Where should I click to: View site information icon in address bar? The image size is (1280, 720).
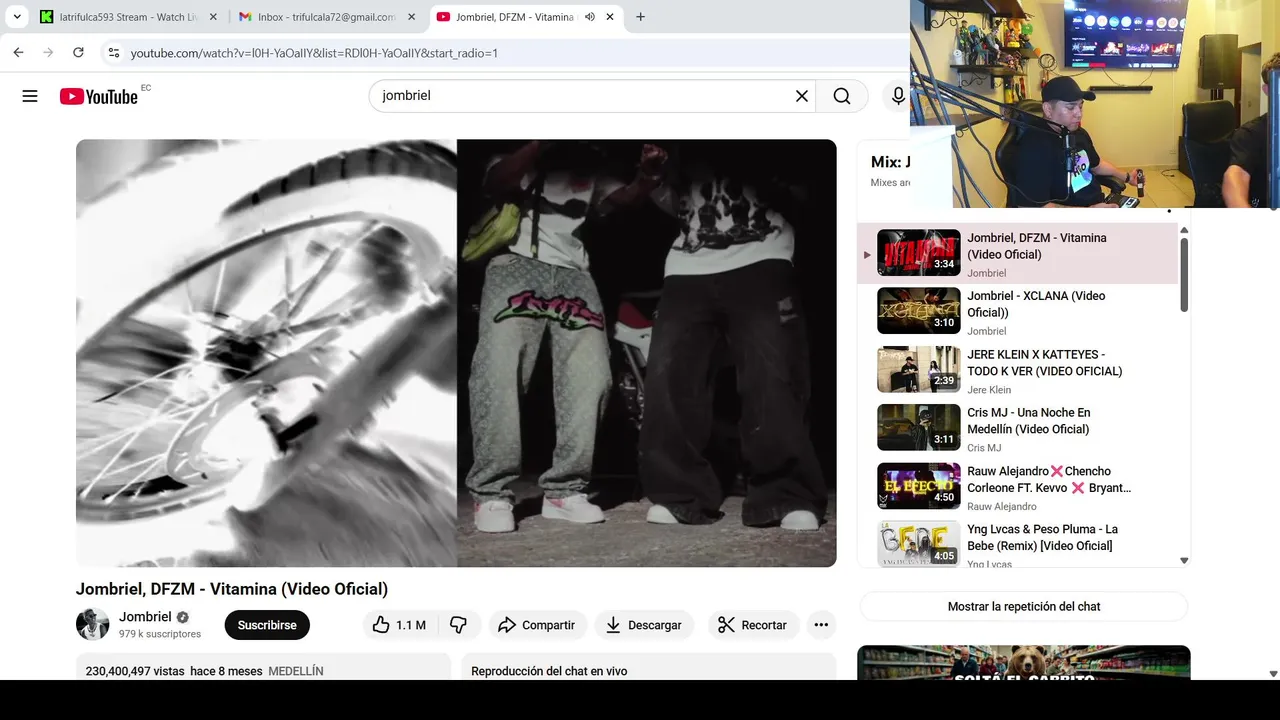coord(113,52)
